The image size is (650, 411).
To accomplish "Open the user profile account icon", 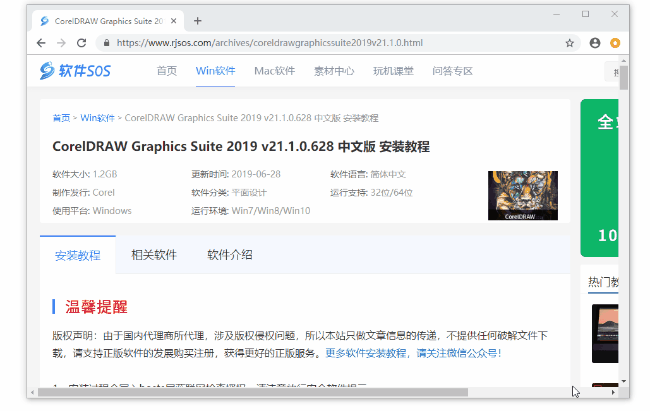I will [x=595, y=43].
